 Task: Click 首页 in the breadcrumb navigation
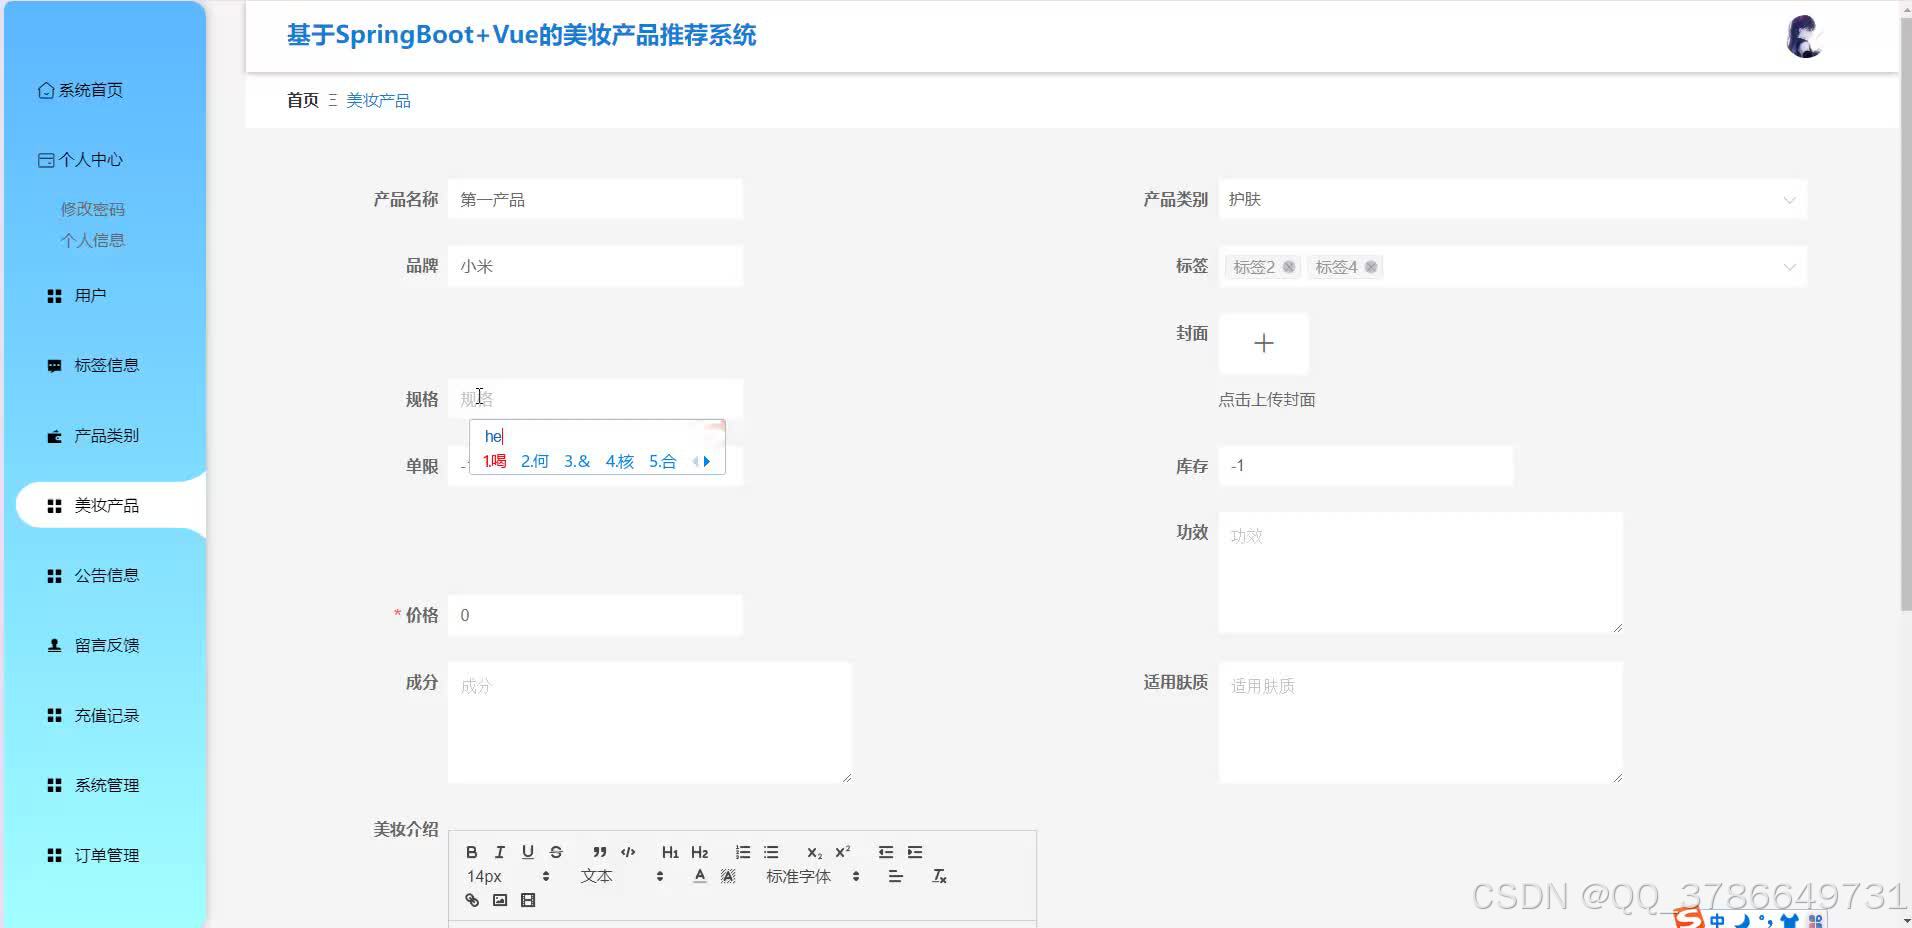[x=303, y=100]
